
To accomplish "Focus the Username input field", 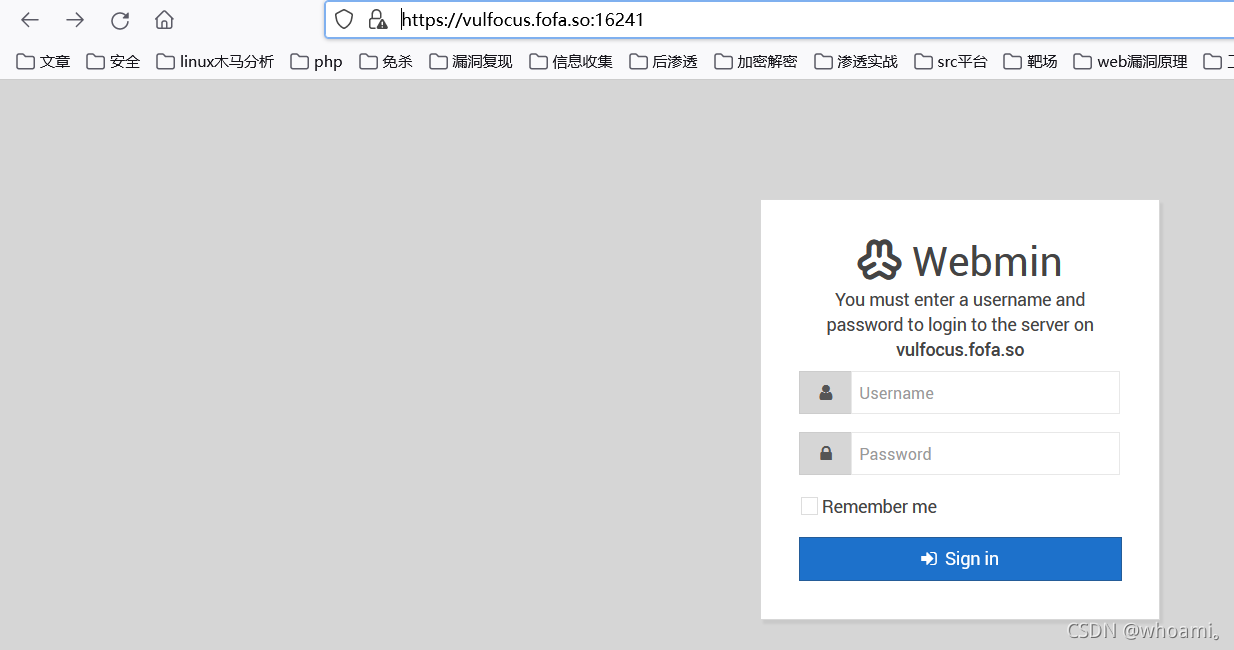I will coord(985,393).
